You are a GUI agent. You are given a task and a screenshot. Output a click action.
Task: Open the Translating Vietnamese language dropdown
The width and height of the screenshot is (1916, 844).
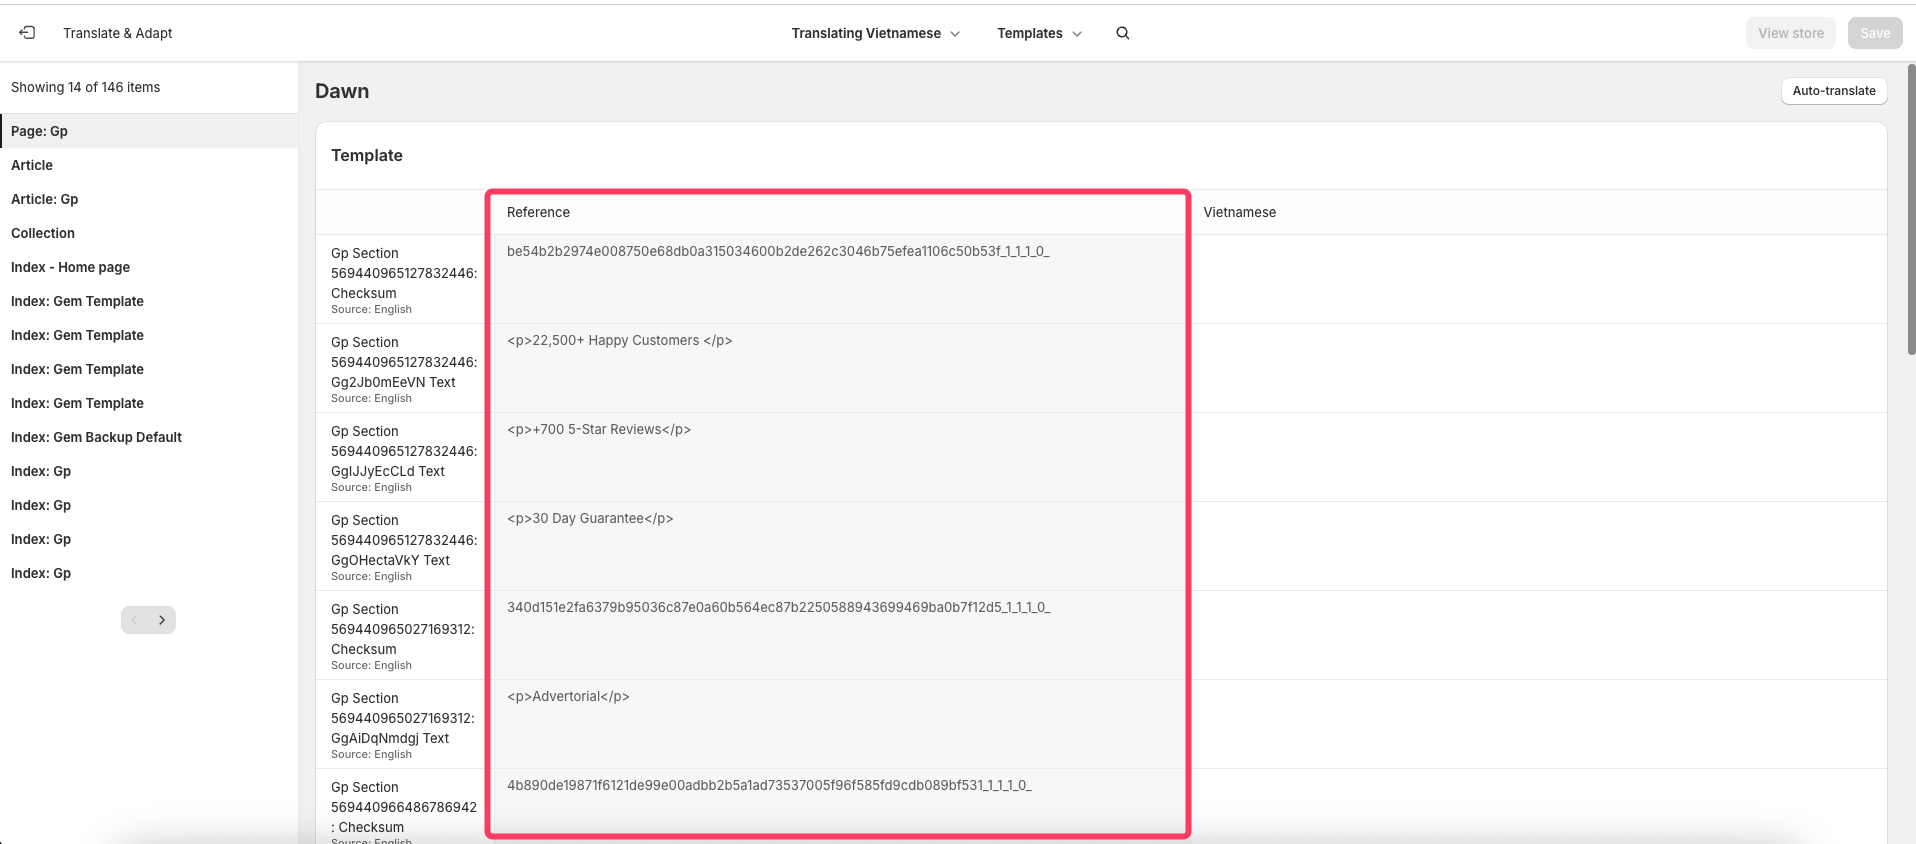[x=875, y=33]
